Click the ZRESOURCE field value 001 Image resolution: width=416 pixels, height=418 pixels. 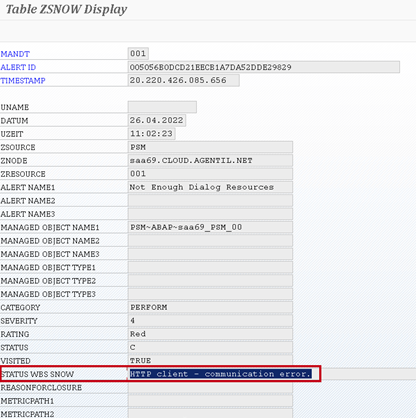pos(210,174)
